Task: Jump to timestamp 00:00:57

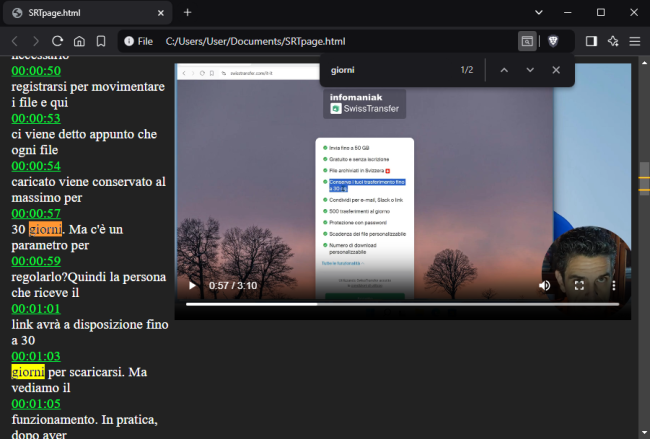Action: click(x=36, y=214)
